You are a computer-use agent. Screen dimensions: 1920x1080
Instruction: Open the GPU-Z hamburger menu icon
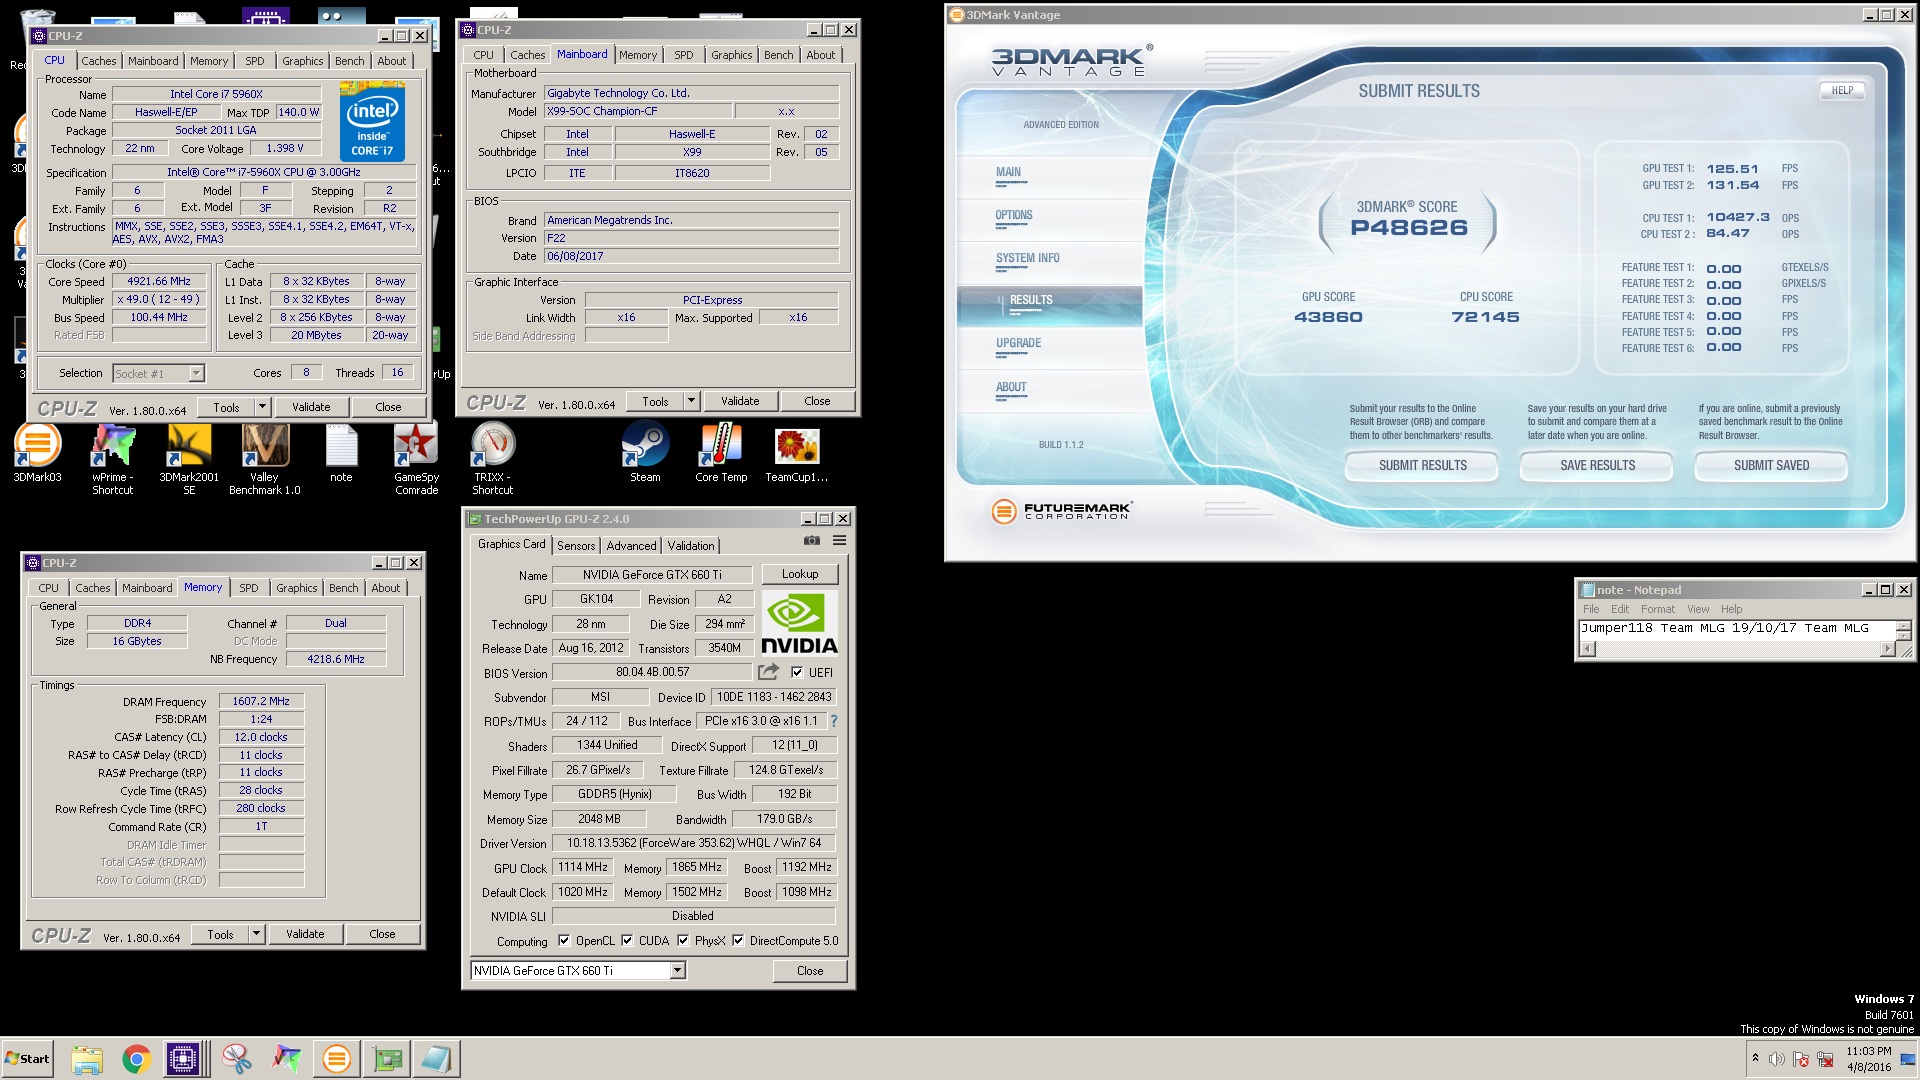tap(840, 541)
